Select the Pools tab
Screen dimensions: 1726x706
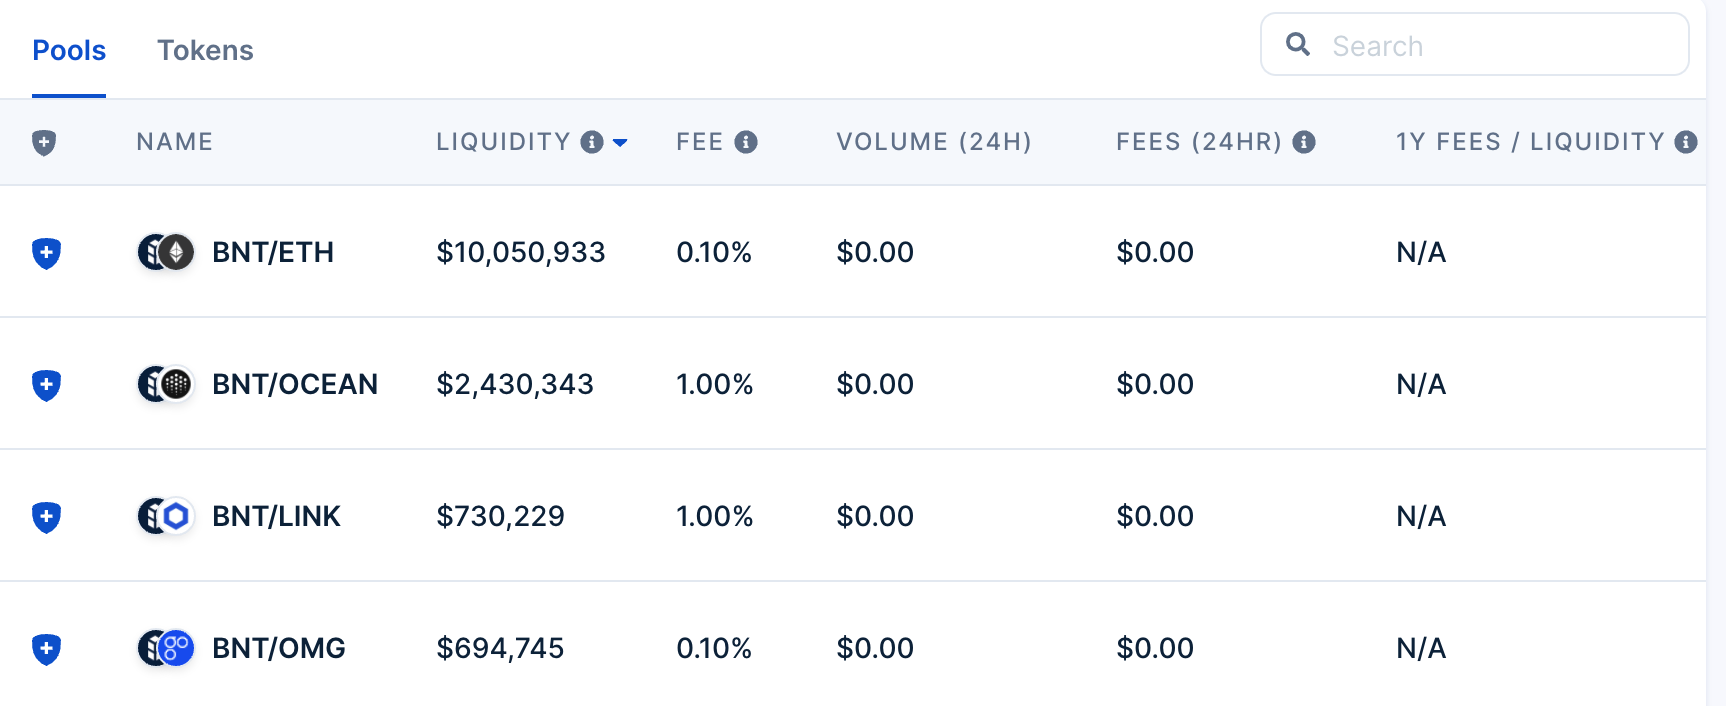pos(68,50)
